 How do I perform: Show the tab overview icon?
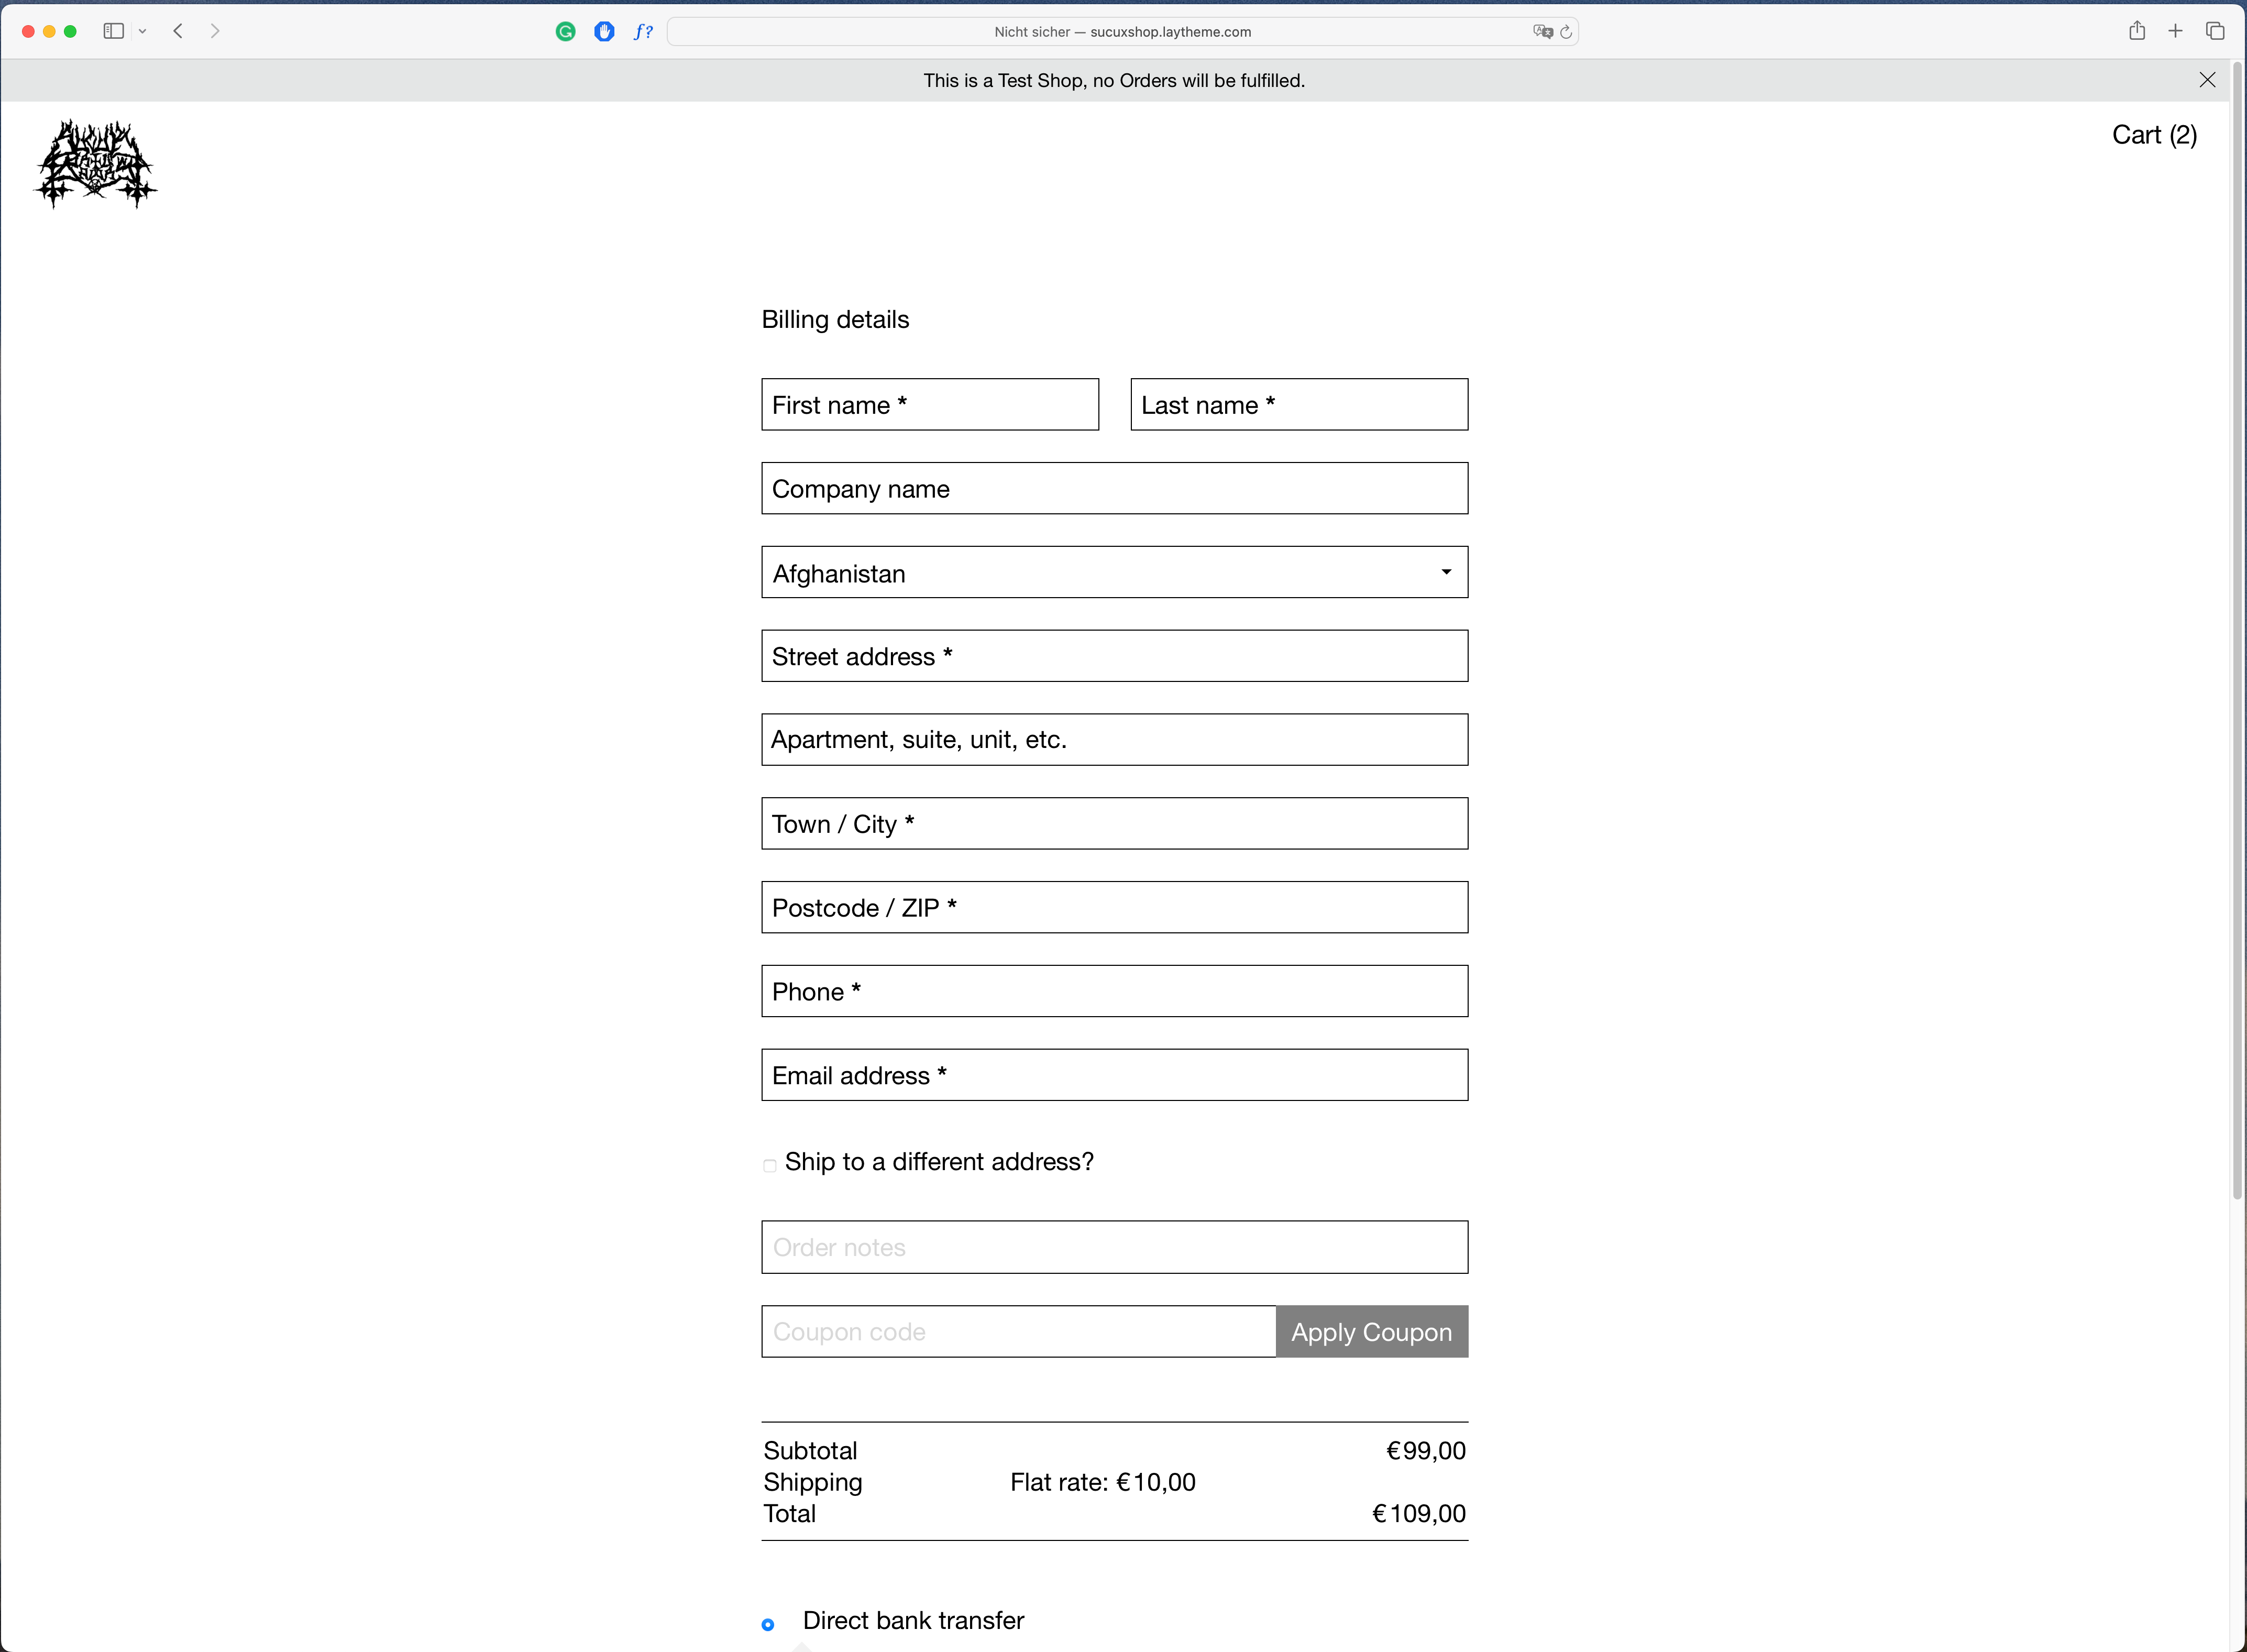tap(2215, 31)
